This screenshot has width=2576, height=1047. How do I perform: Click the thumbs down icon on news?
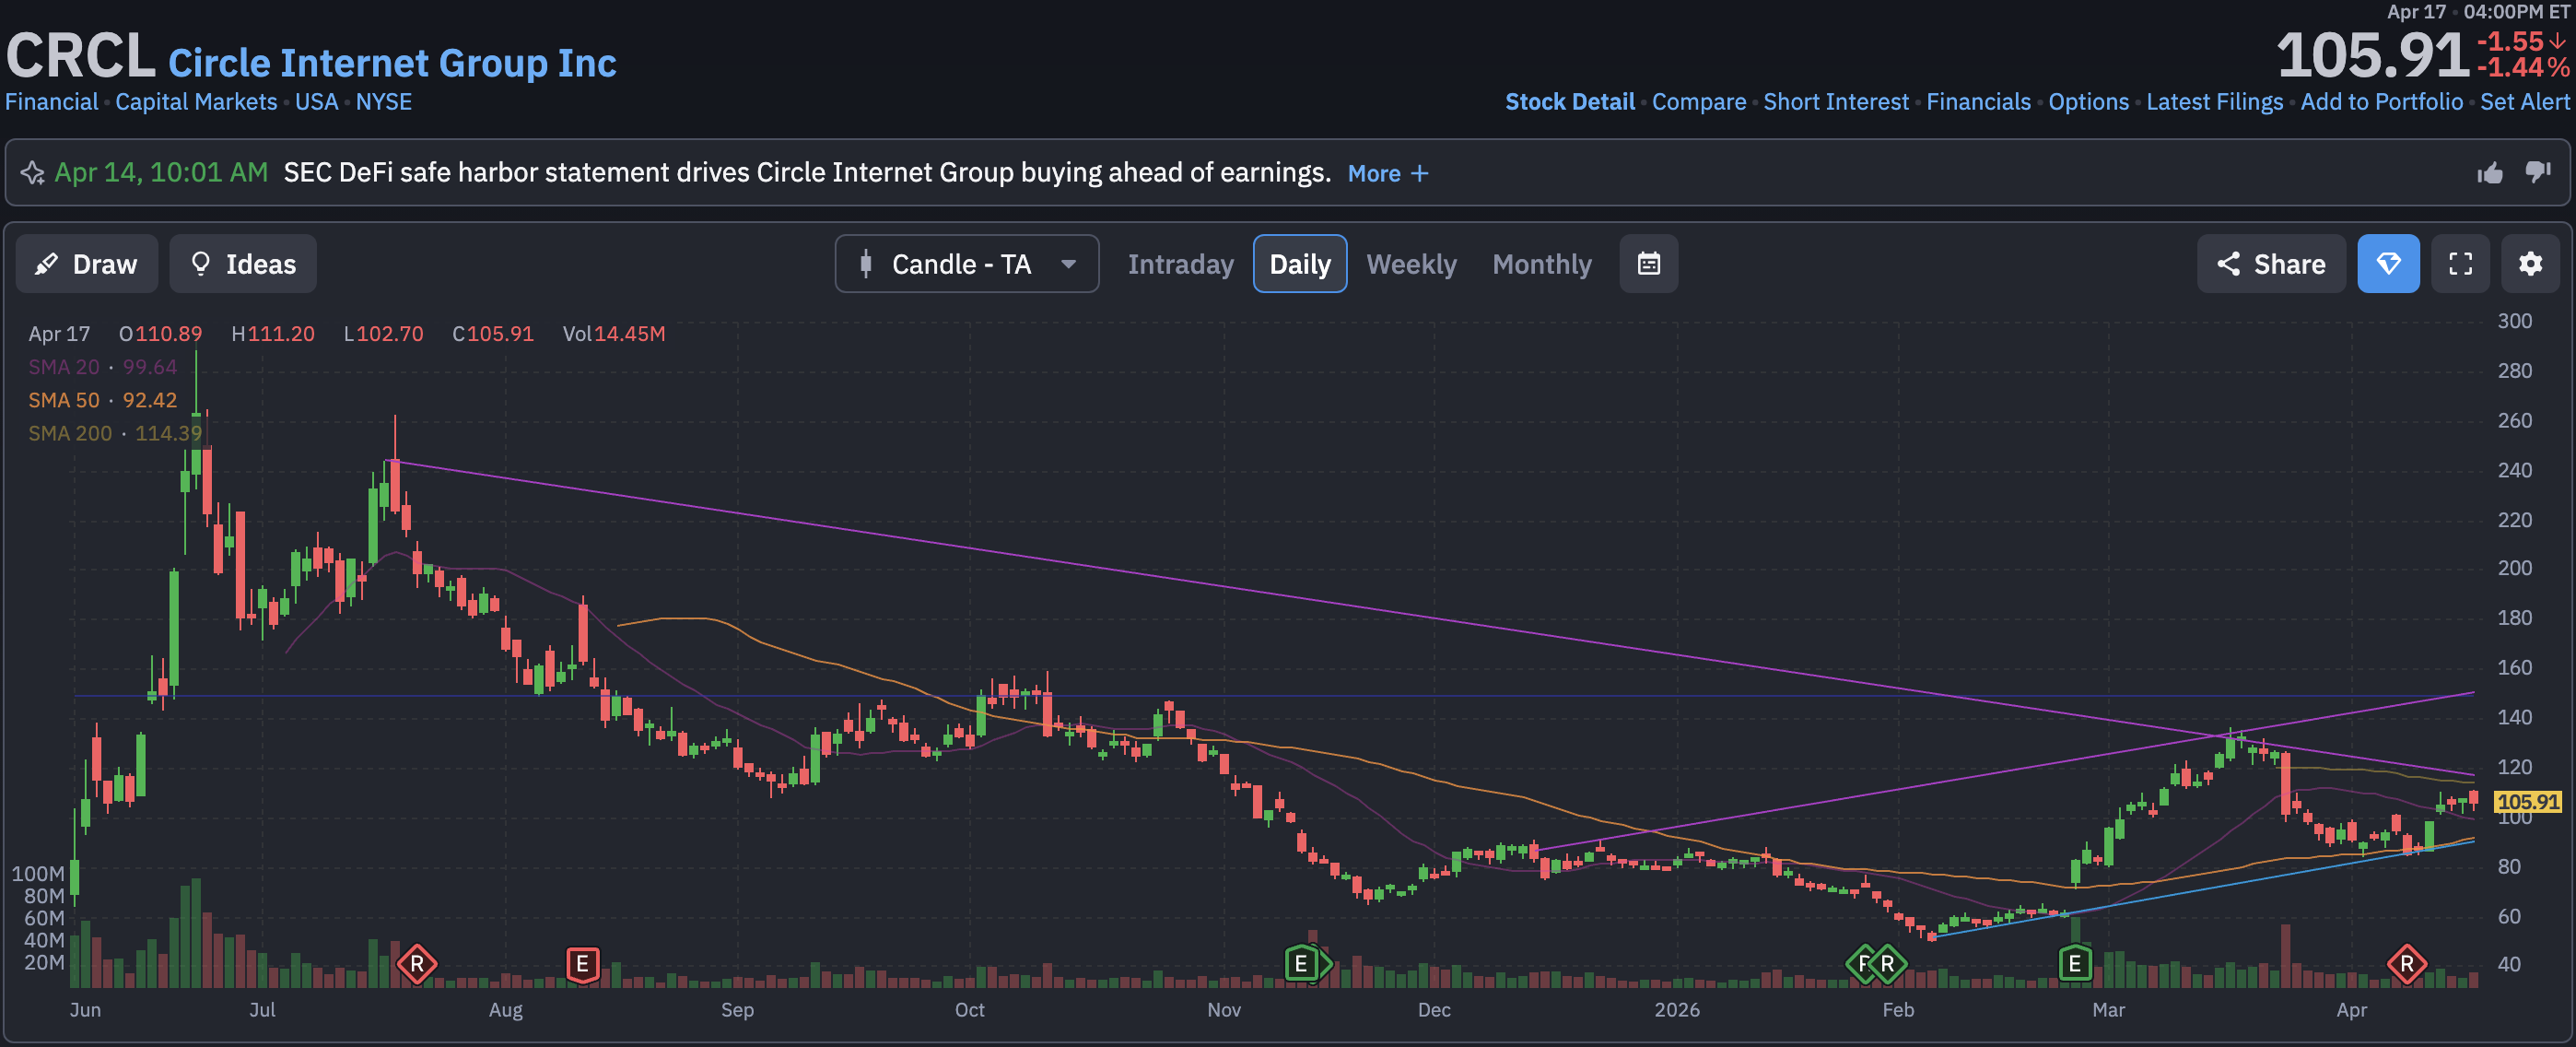[x=2537, y=173]
